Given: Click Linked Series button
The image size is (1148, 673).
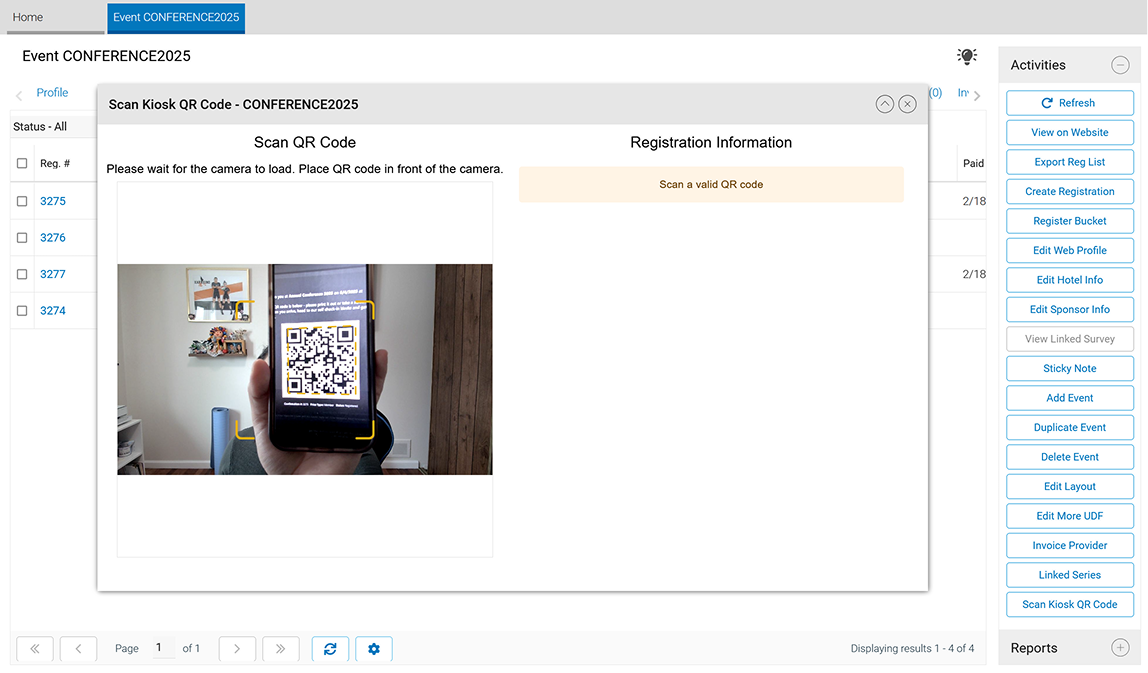Looking at the screenshot, I should tap(1070, 575).
